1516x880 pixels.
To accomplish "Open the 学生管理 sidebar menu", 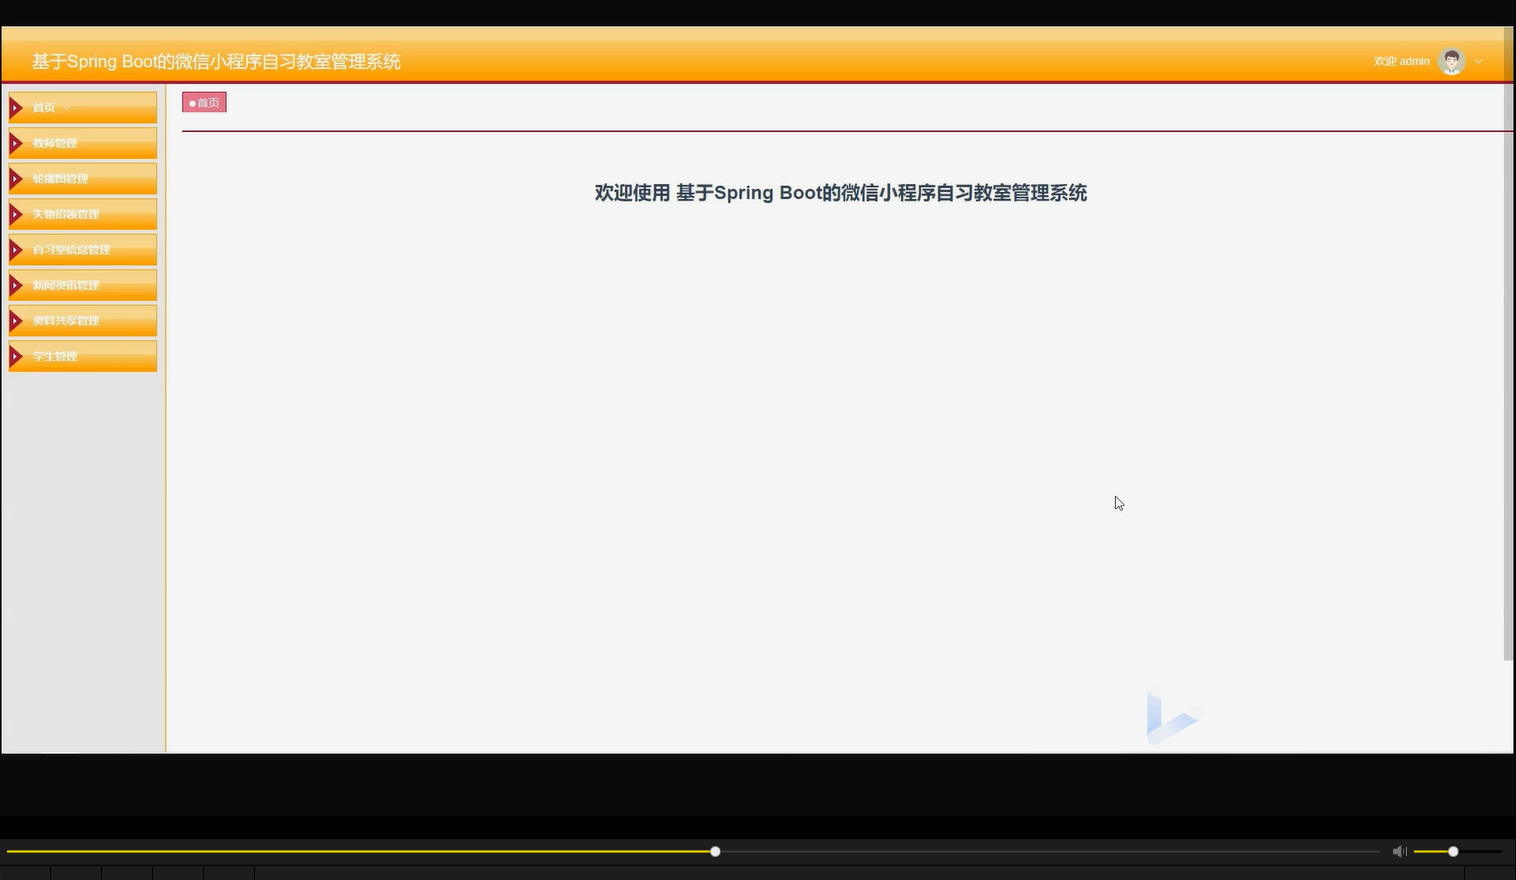I will click(x=83, y=356).
